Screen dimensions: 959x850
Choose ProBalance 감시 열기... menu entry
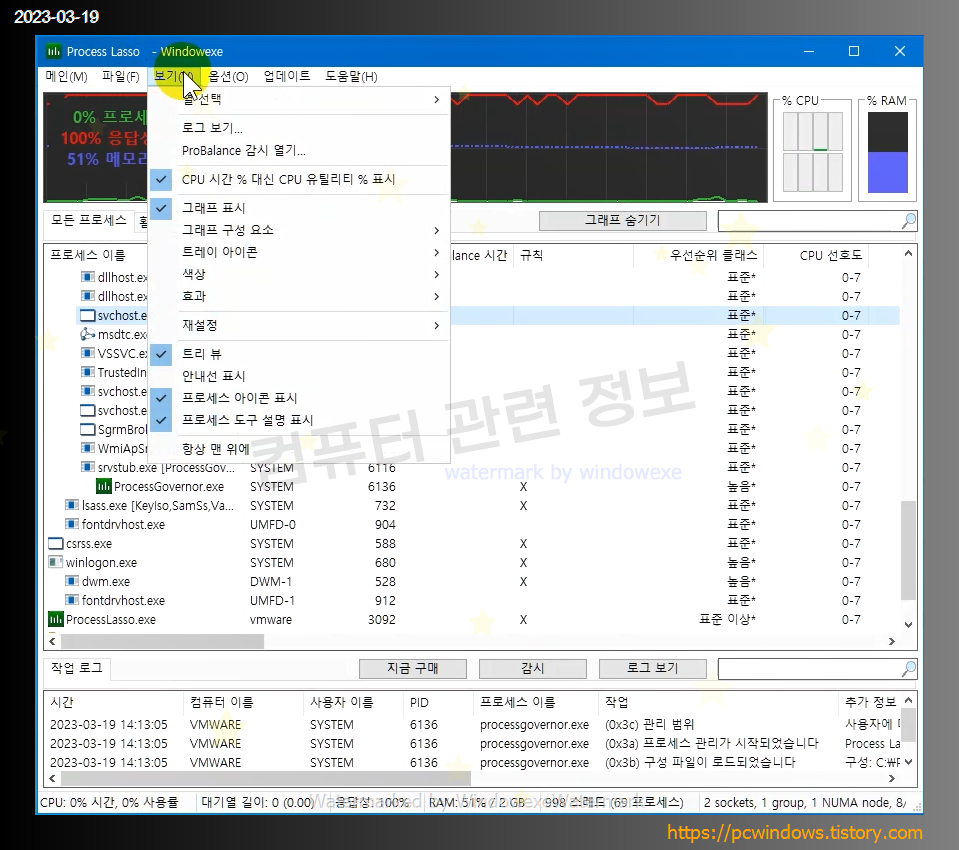[300, 150]
